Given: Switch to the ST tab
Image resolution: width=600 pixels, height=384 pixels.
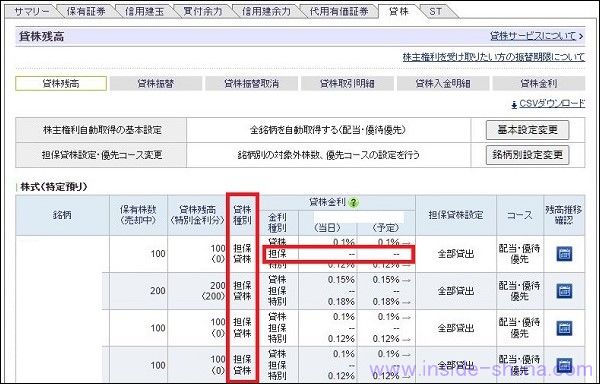Looking at the screenshot, I should point(435,11).
